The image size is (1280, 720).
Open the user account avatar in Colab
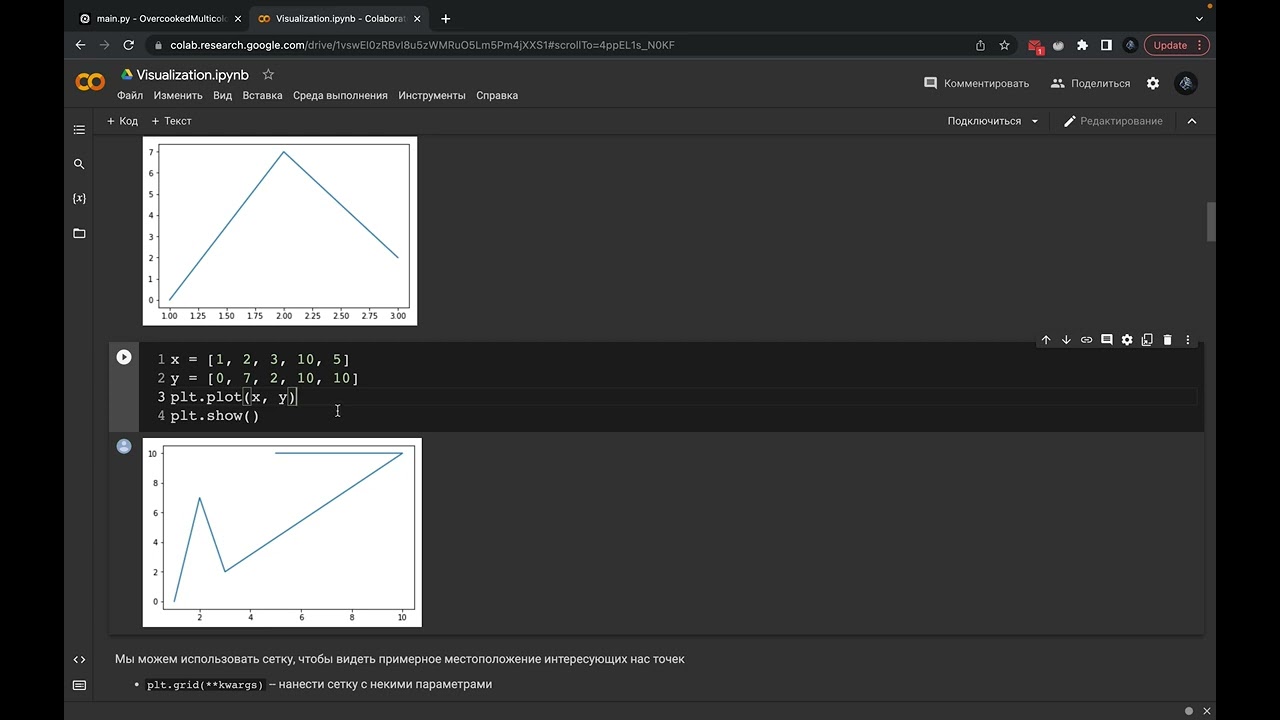click(1186, 83)
